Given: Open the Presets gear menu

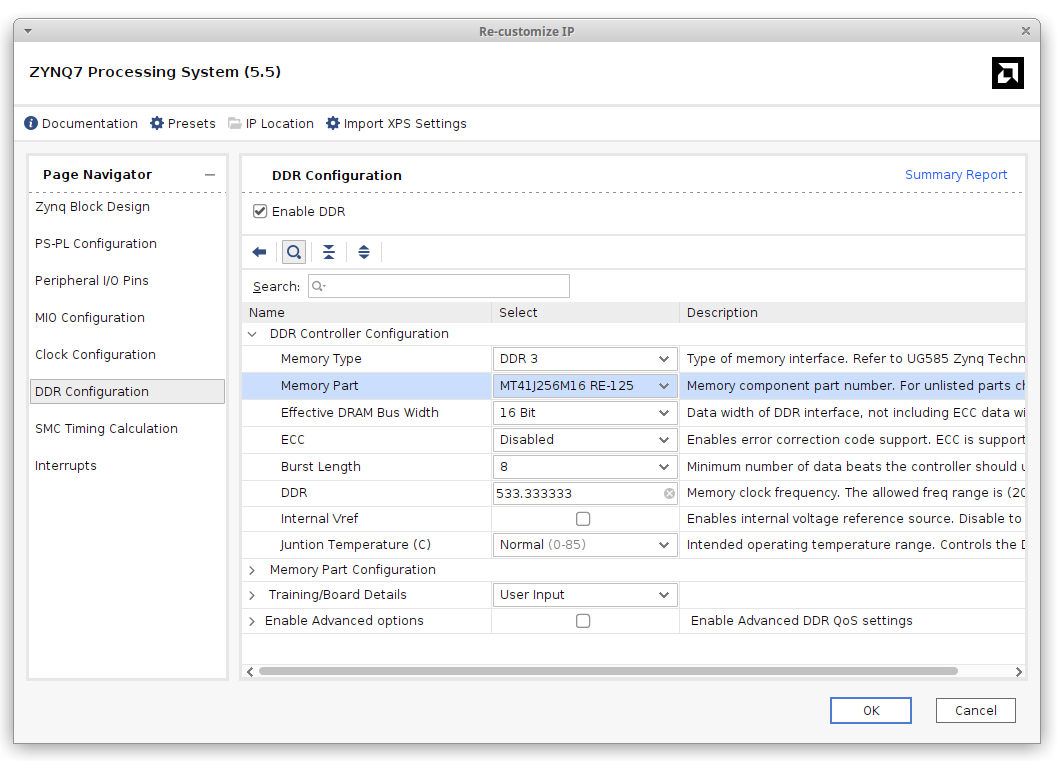Looking at the screenshot, I should [x=157, y=124].
